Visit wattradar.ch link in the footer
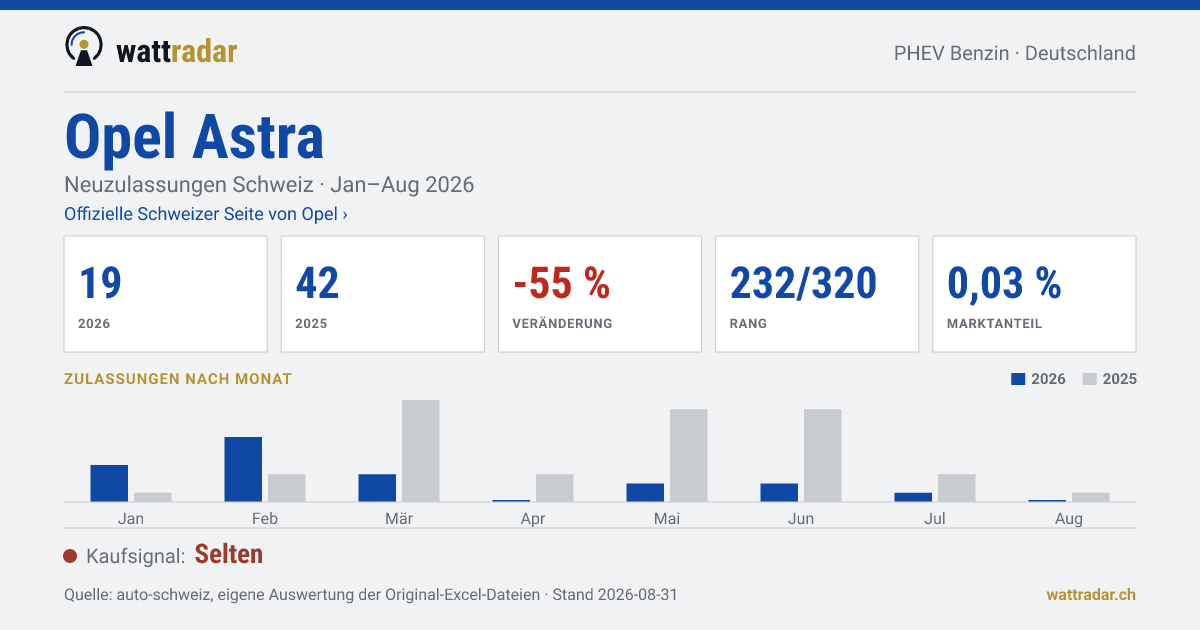This screenshot has width=1200, height=630. 1091,594
